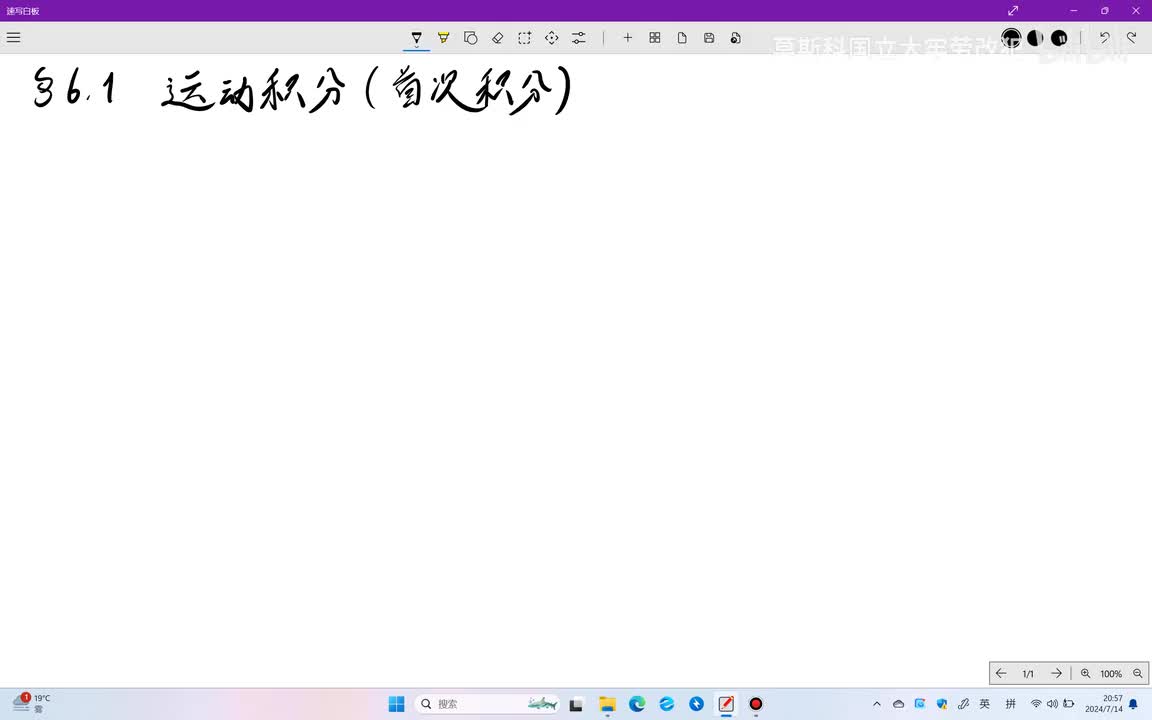Go to next page arrow
1152x720 pixels.
(1056, 673)
